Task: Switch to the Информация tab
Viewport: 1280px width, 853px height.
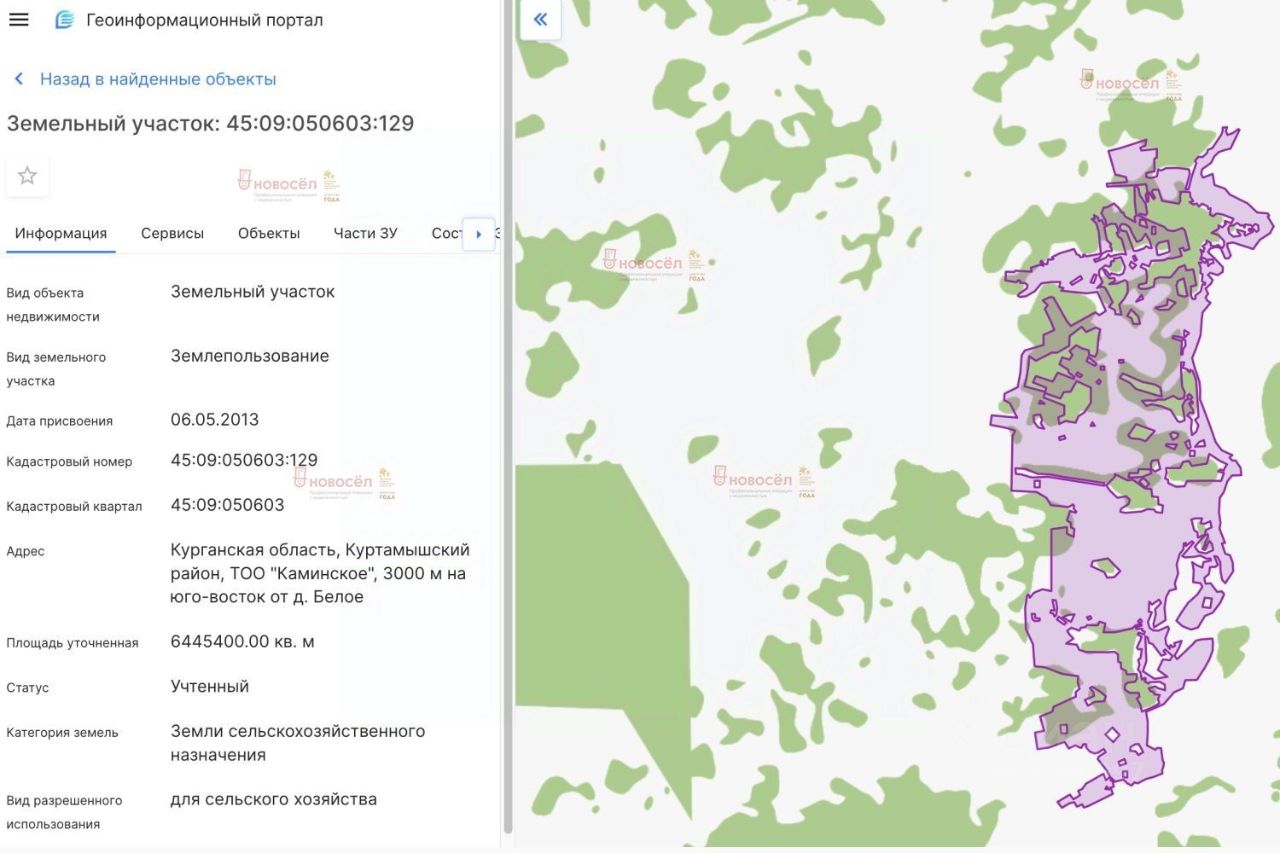Action: 61,233
